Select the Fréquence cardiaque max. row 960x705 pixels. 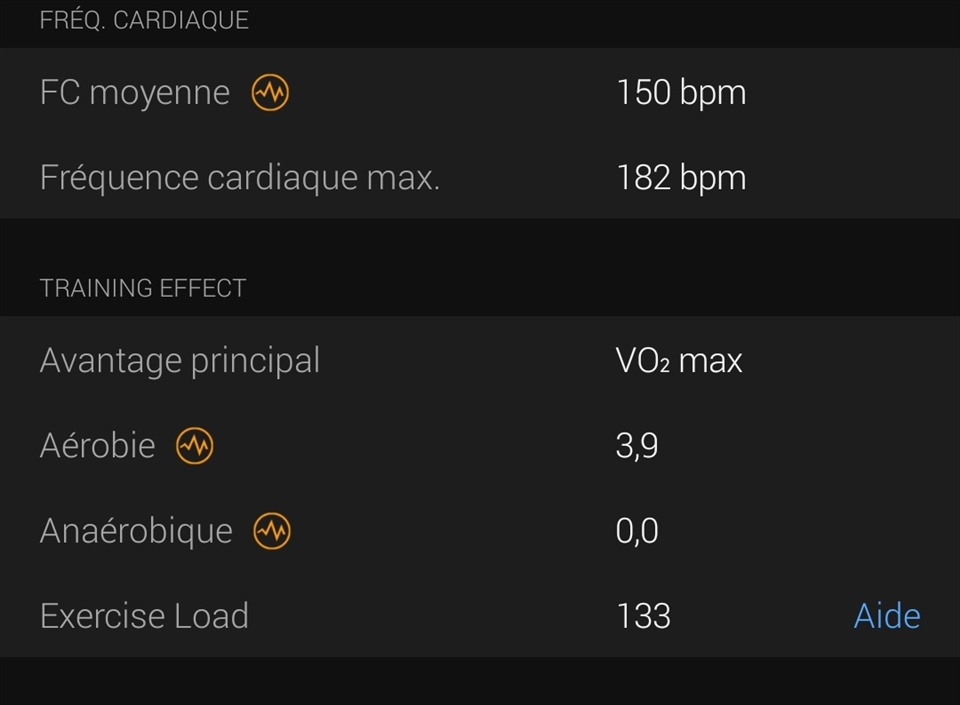tap(480, 177)
